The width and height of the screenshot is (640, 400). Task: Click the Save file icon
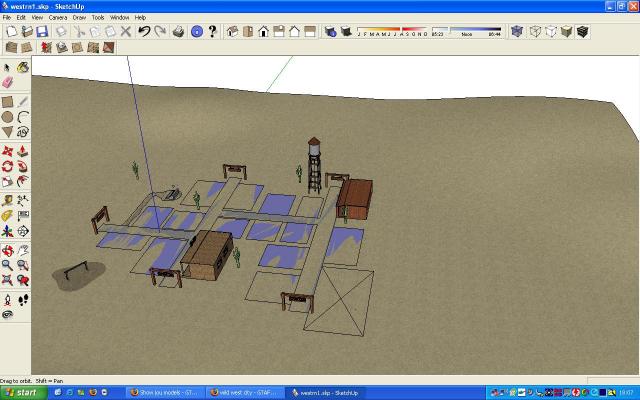(41, 32)
